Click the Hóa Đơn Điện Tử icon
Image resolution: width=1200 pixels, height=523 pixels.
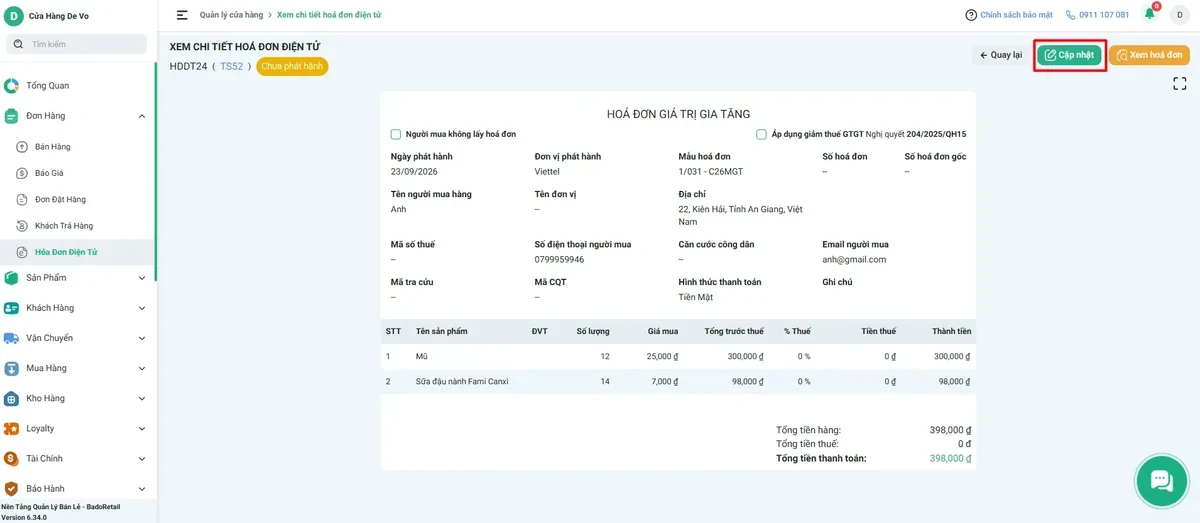coord(23,252)
